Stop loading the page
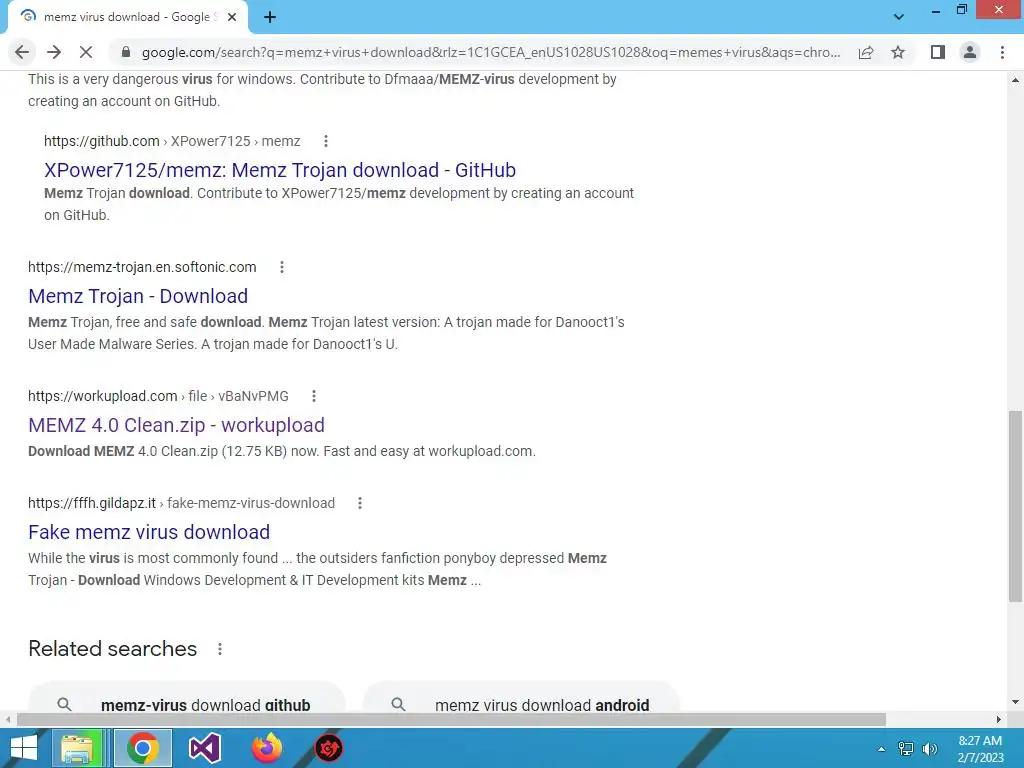The image size is (1024, 768). 86,52
